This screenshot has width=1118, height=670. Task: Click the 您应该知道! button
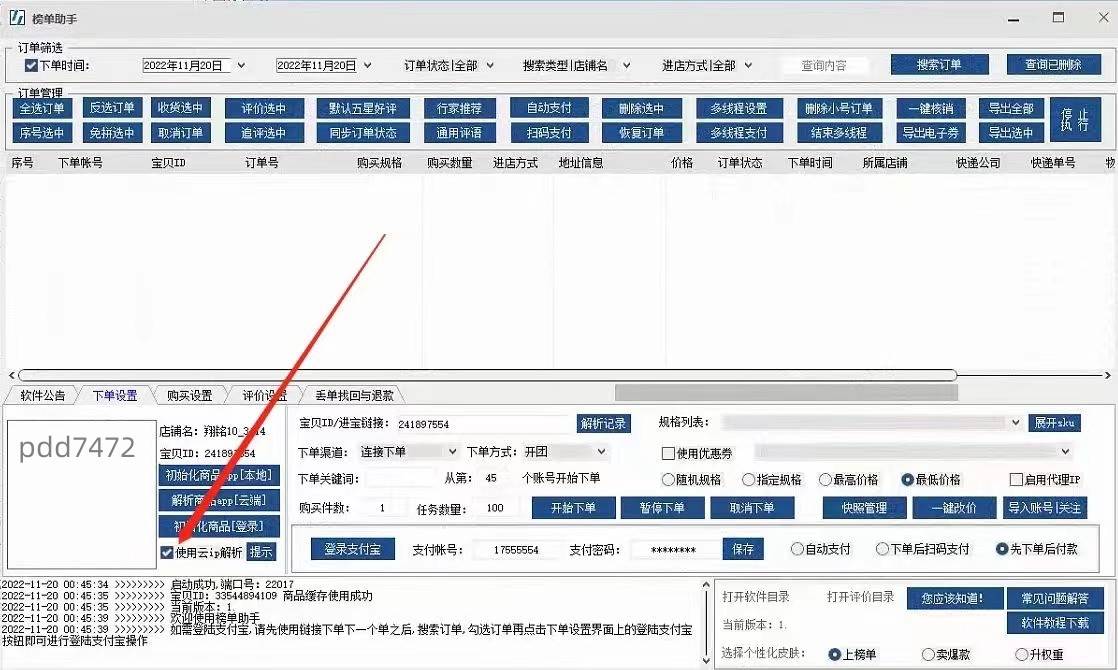(x=955, y=599)
